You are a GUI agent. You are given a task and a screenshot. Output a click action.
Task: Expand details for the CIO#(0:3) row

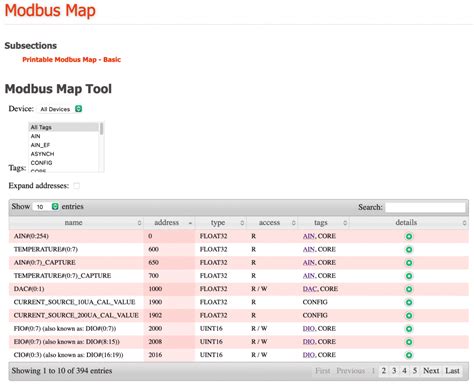tap(409, 355)
